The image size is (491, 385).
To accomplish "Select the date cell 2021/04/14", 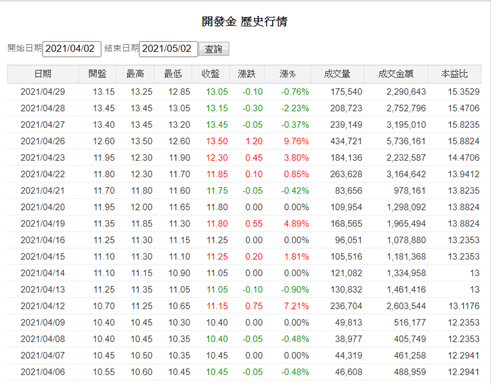I will coord(43,273).
